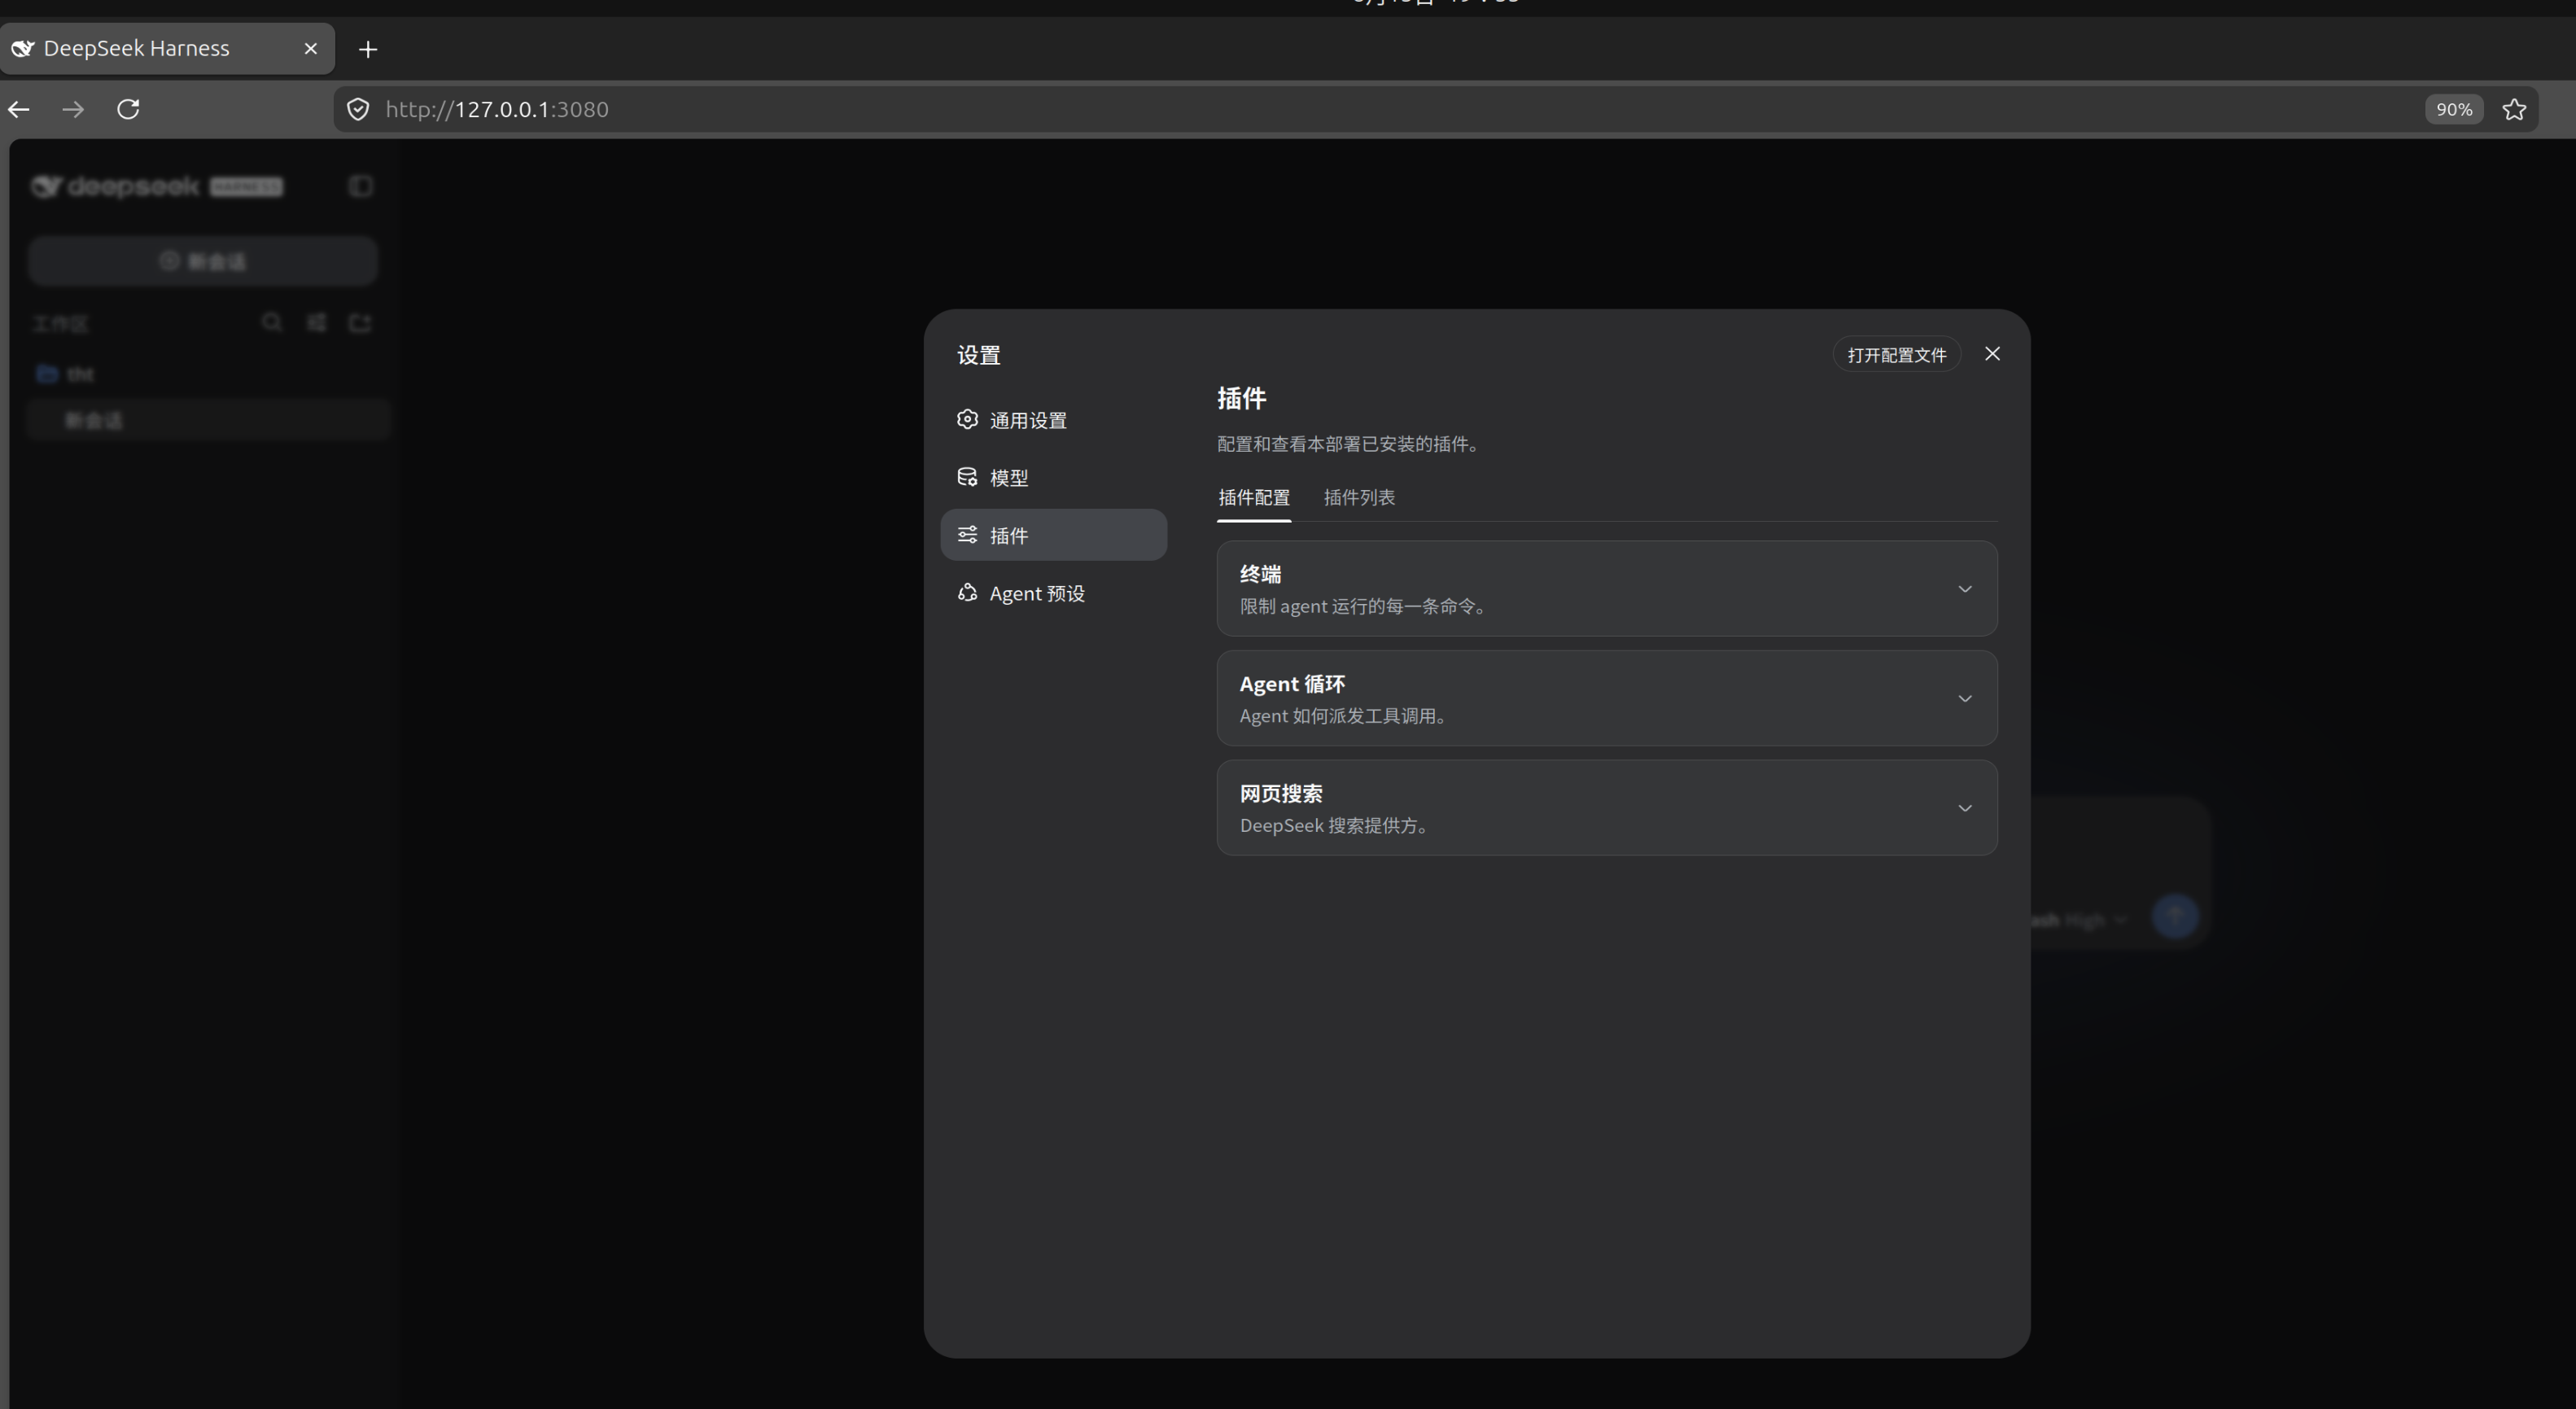Click the sliders icon beside 插件
The height and width of the screenshot is (1409, 2576).
point(967,535)
